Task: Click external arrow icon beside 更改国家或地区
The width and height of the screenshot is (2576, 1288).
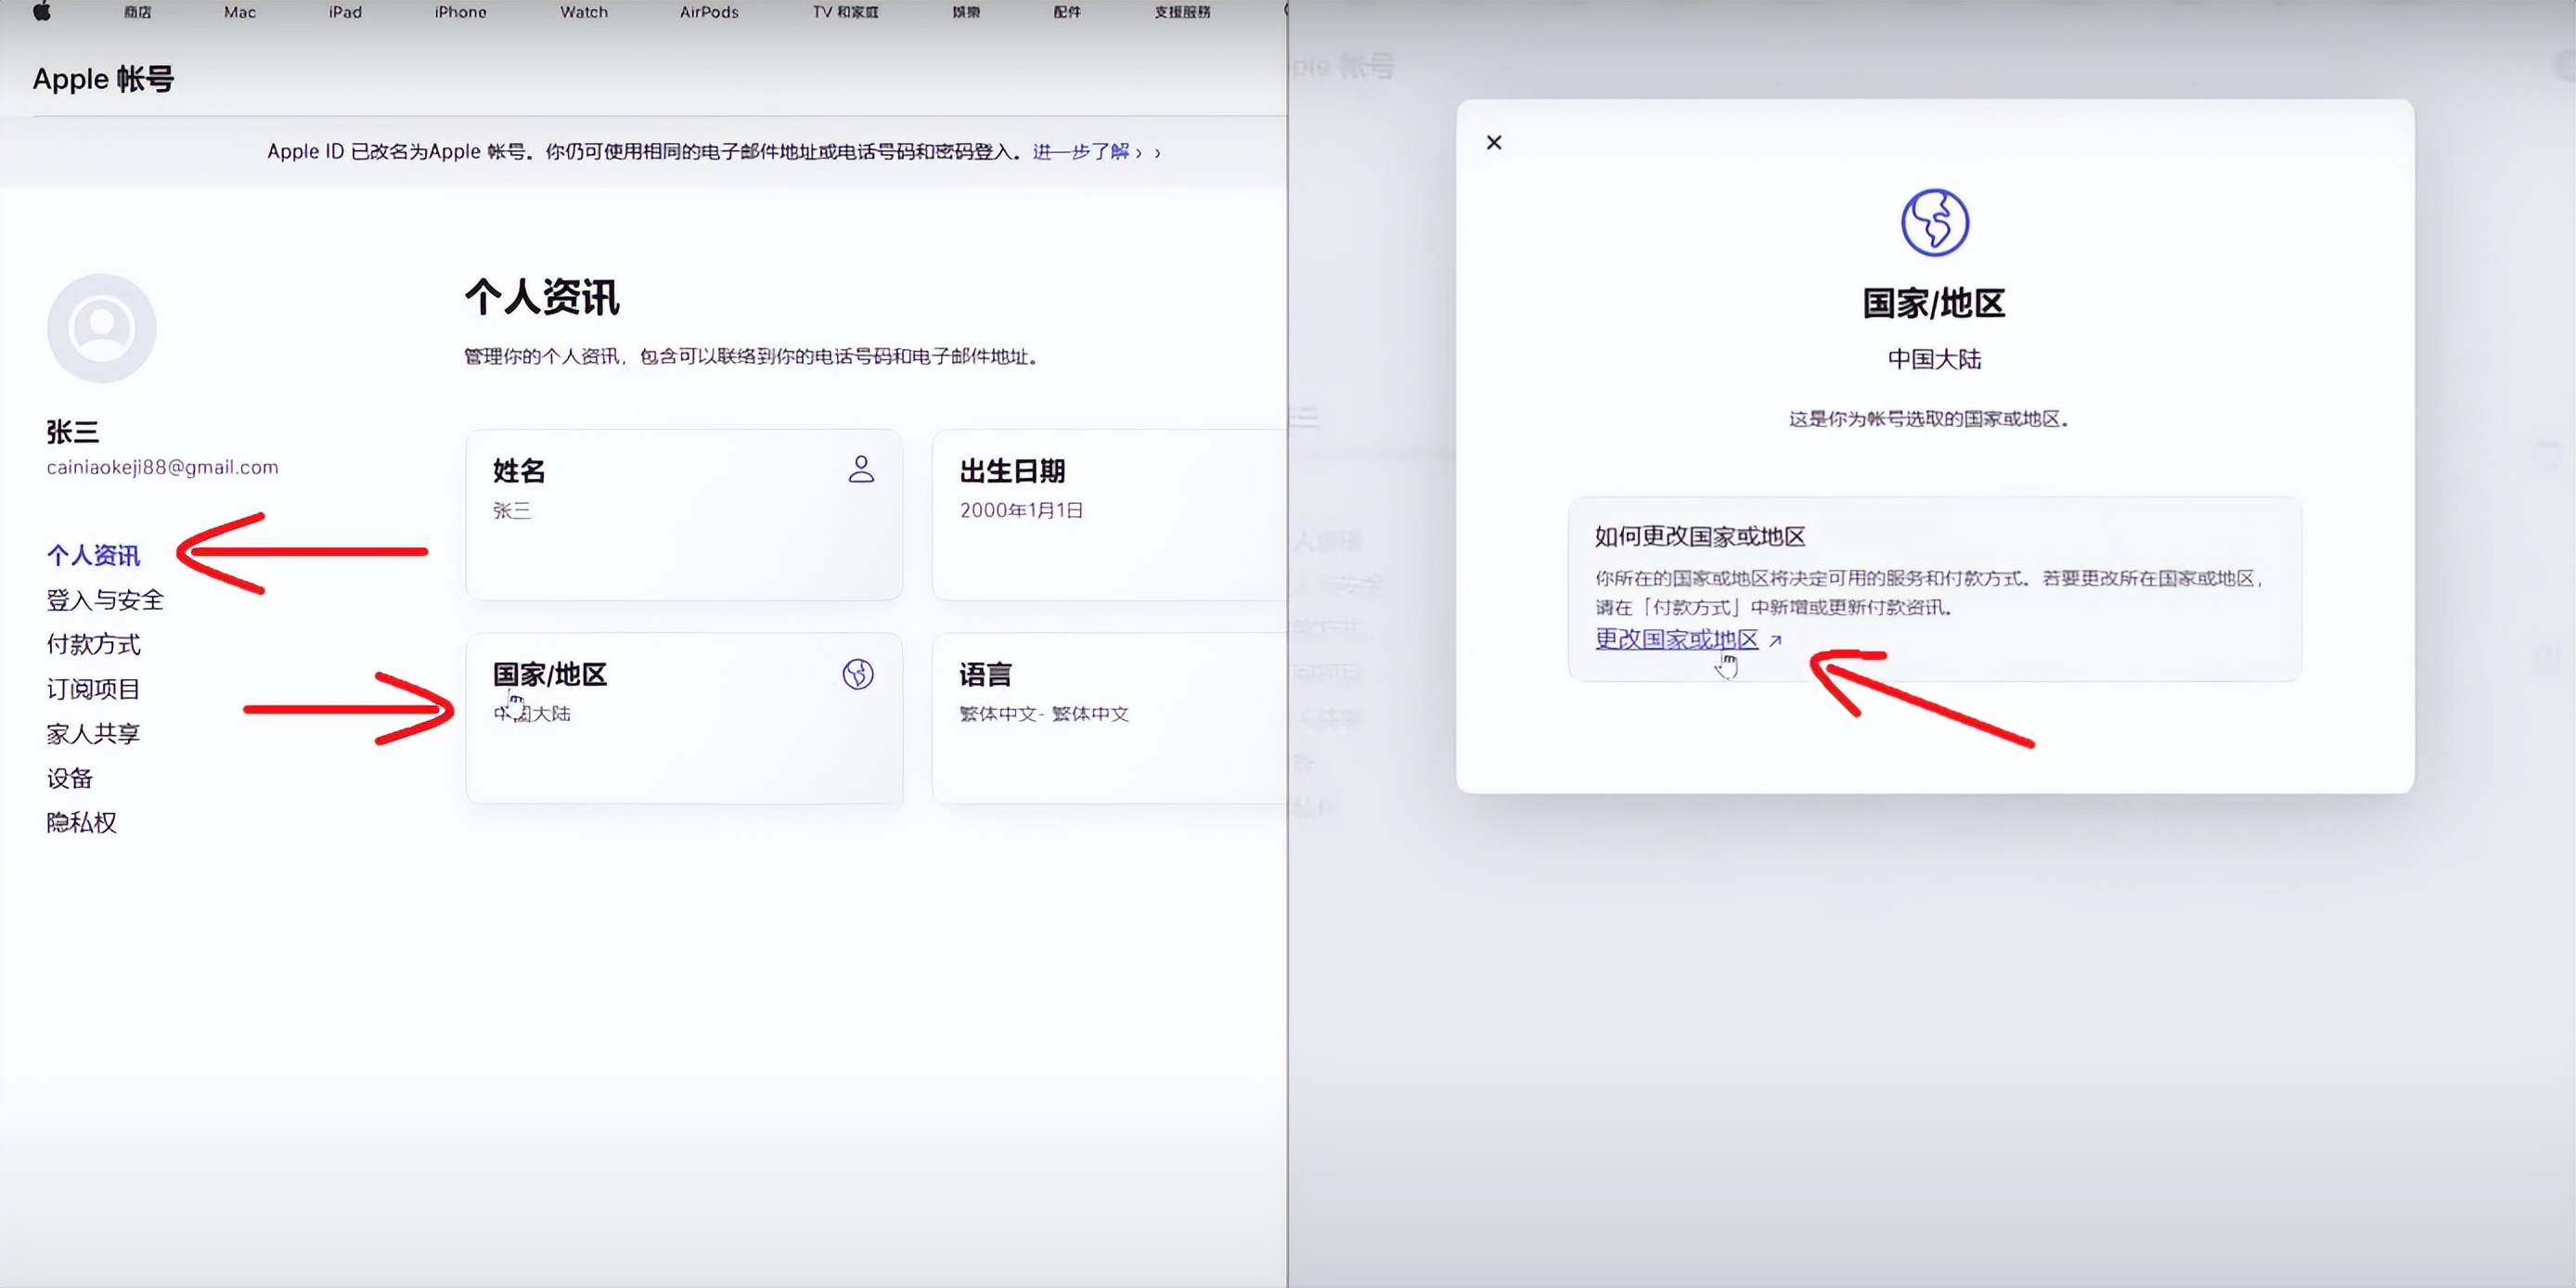Action: [x=1775, y=641]
